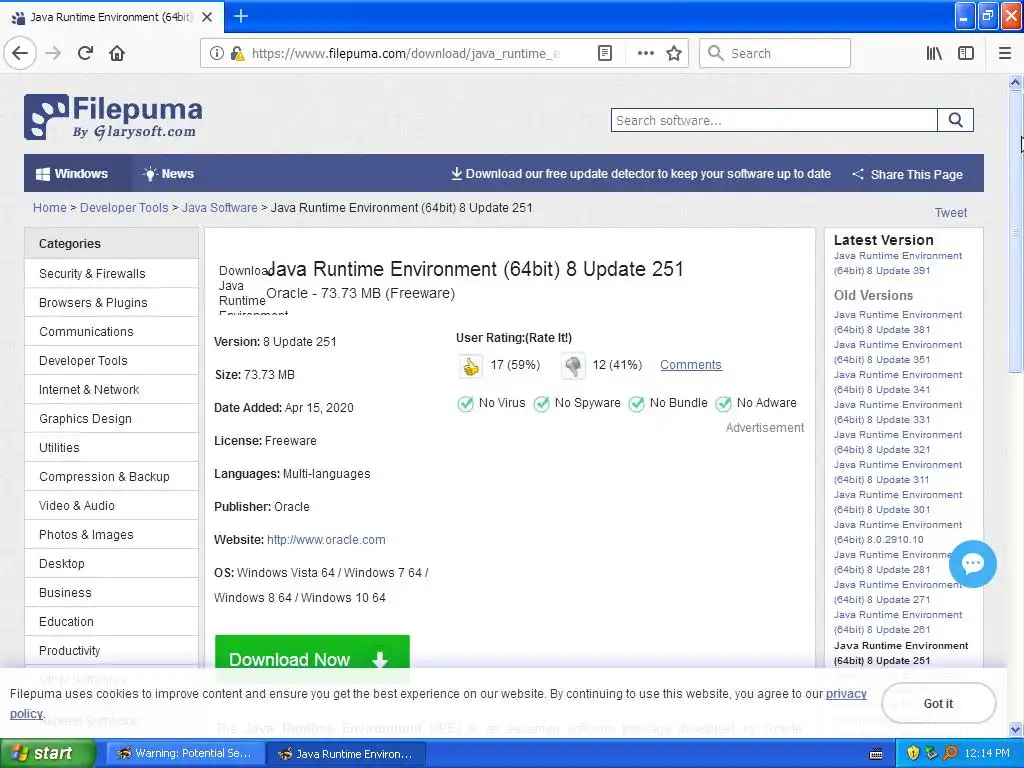The height and width of the screenshot is (768, 1024).
Task: Show site information icon in address bar
Action: pos(216,54)
